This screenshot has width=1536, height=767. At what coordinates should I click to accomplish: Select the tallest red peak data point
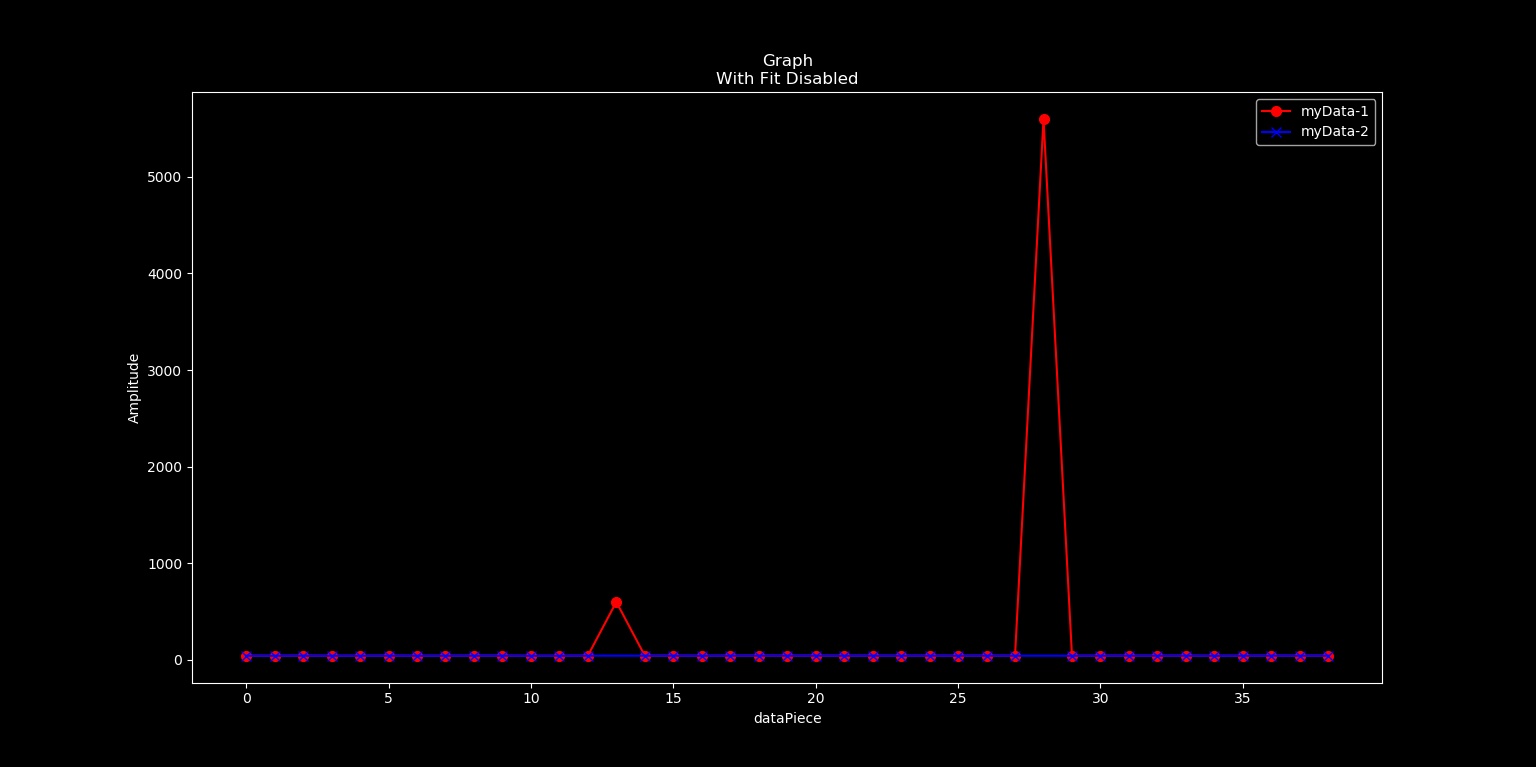(x=1044, y=119)
